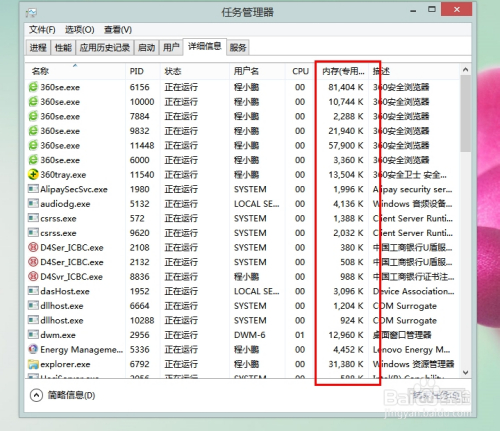This screenshot has height=431, width=500.
Task: Select CPU value 01 for dwm.exe
Action: [x=300, y=335]
